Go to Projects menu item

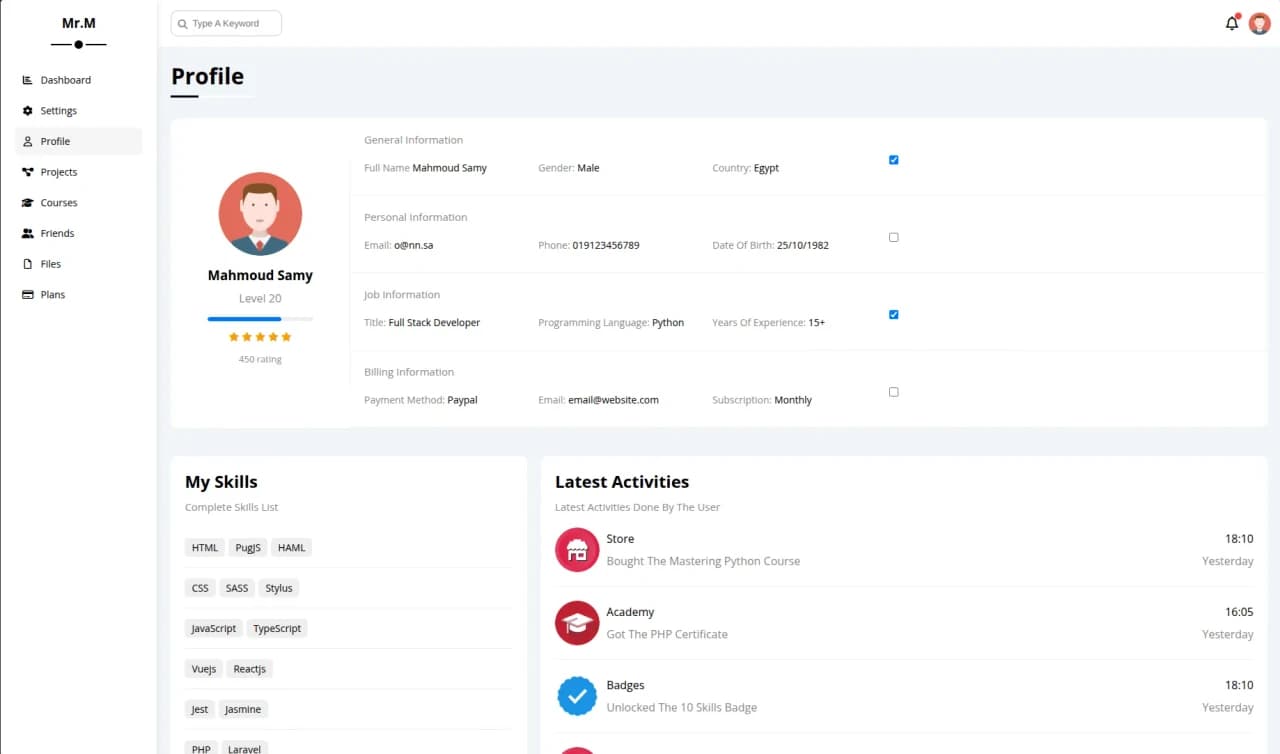pos(78,172)
